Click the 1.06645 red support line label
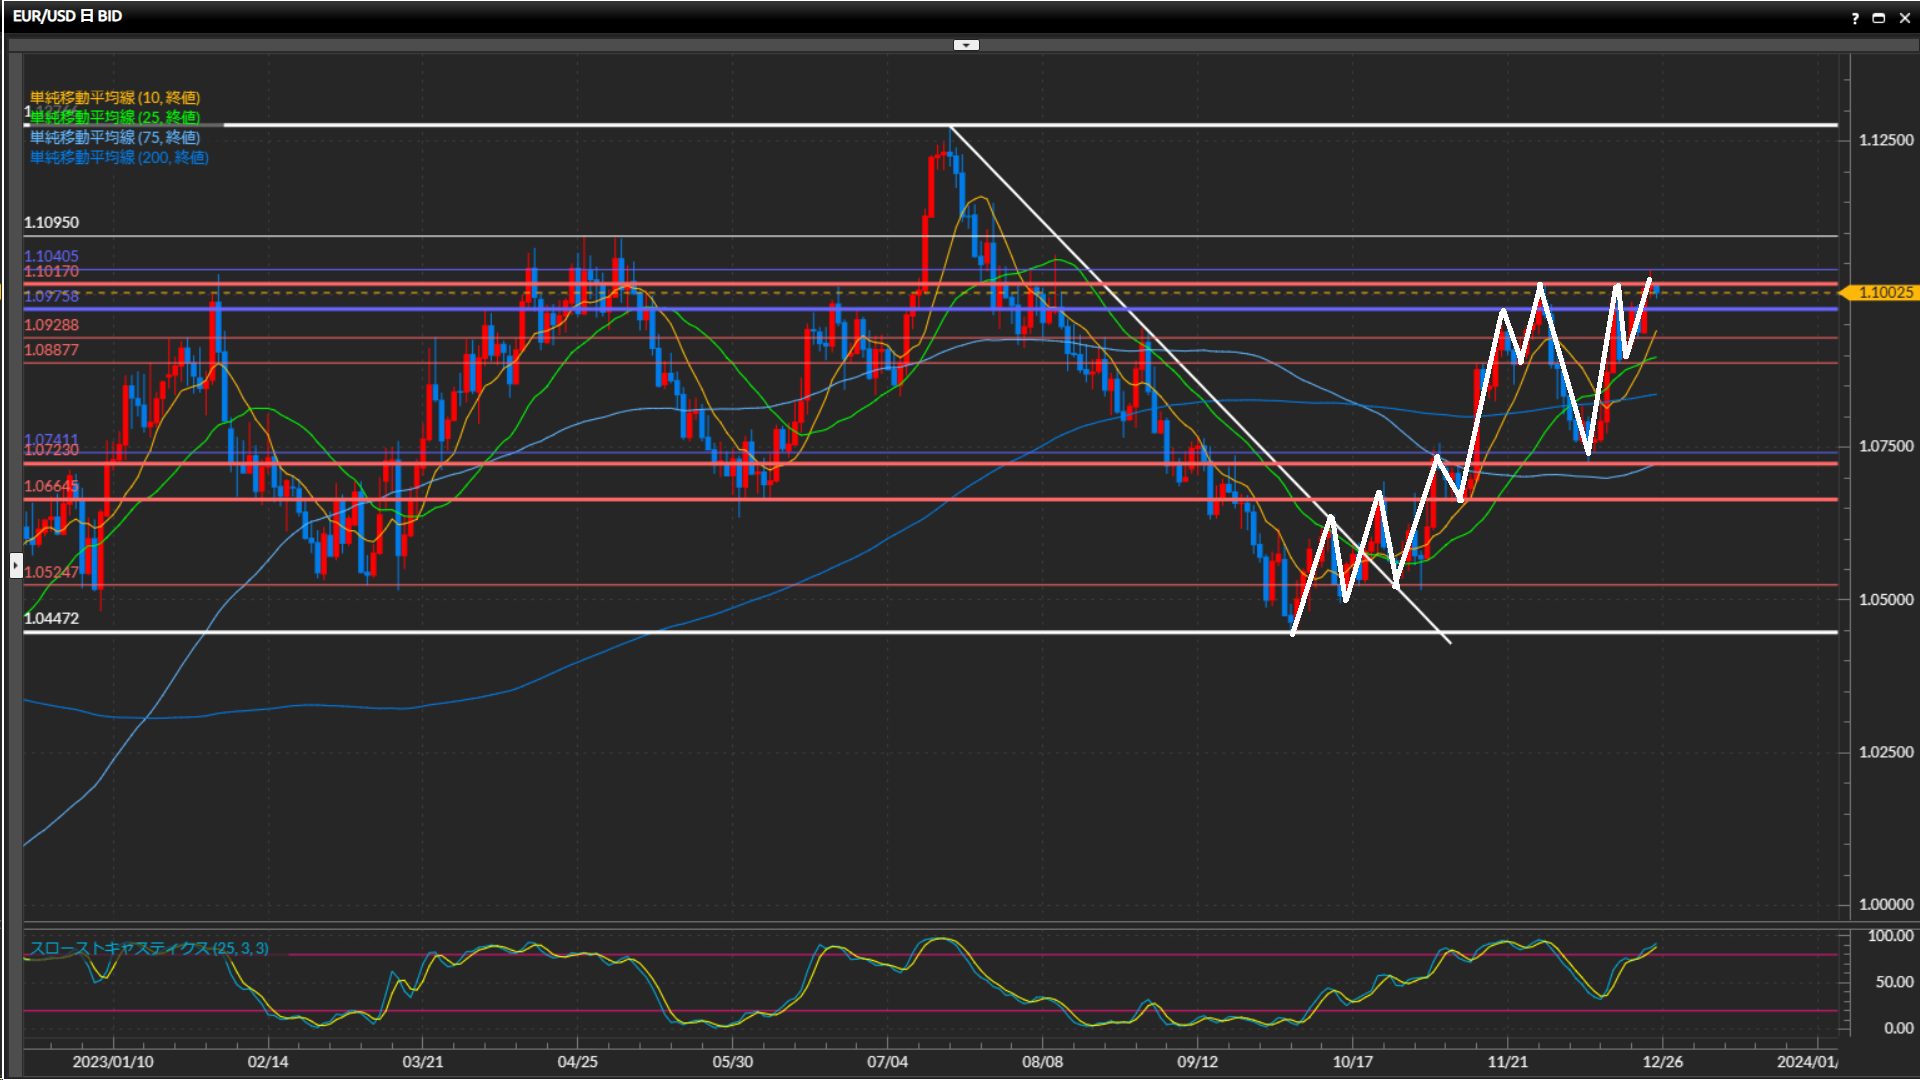This screenshot has height=1080, width=1920. coord(51,486)
